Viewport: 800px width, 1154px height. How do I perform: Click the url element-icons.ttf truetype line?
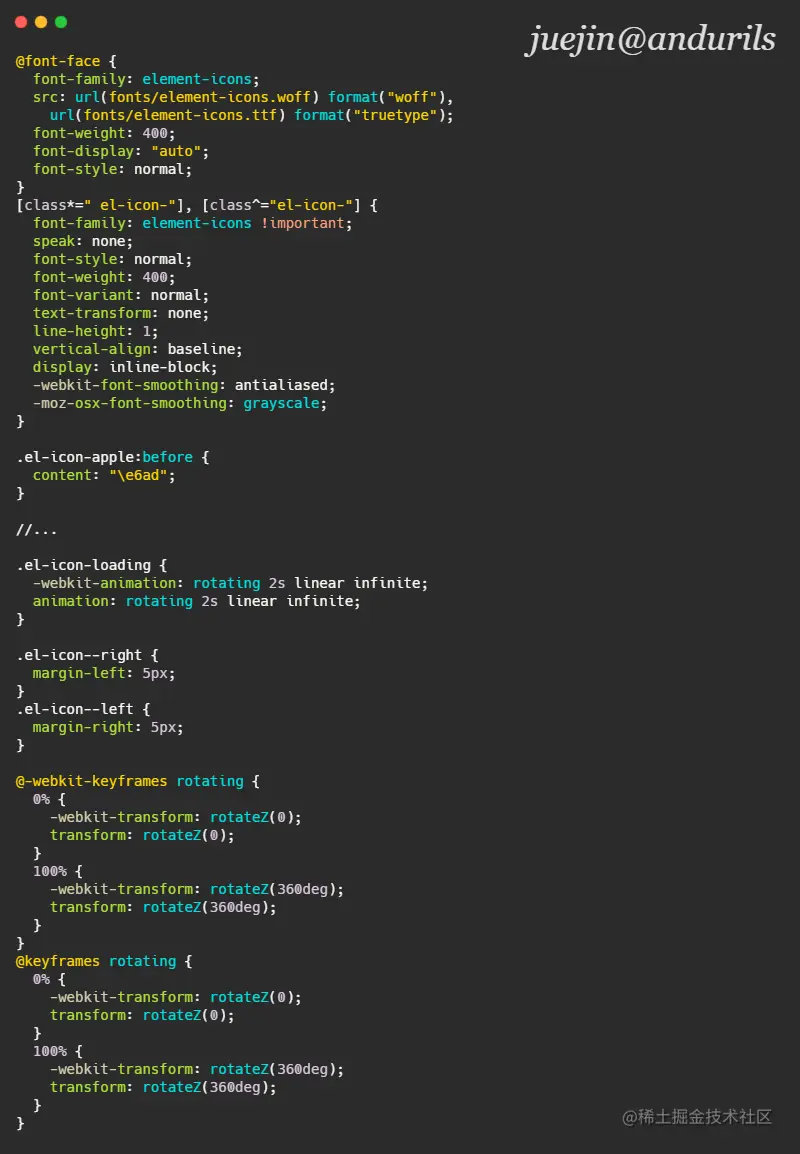pos(252,115)
